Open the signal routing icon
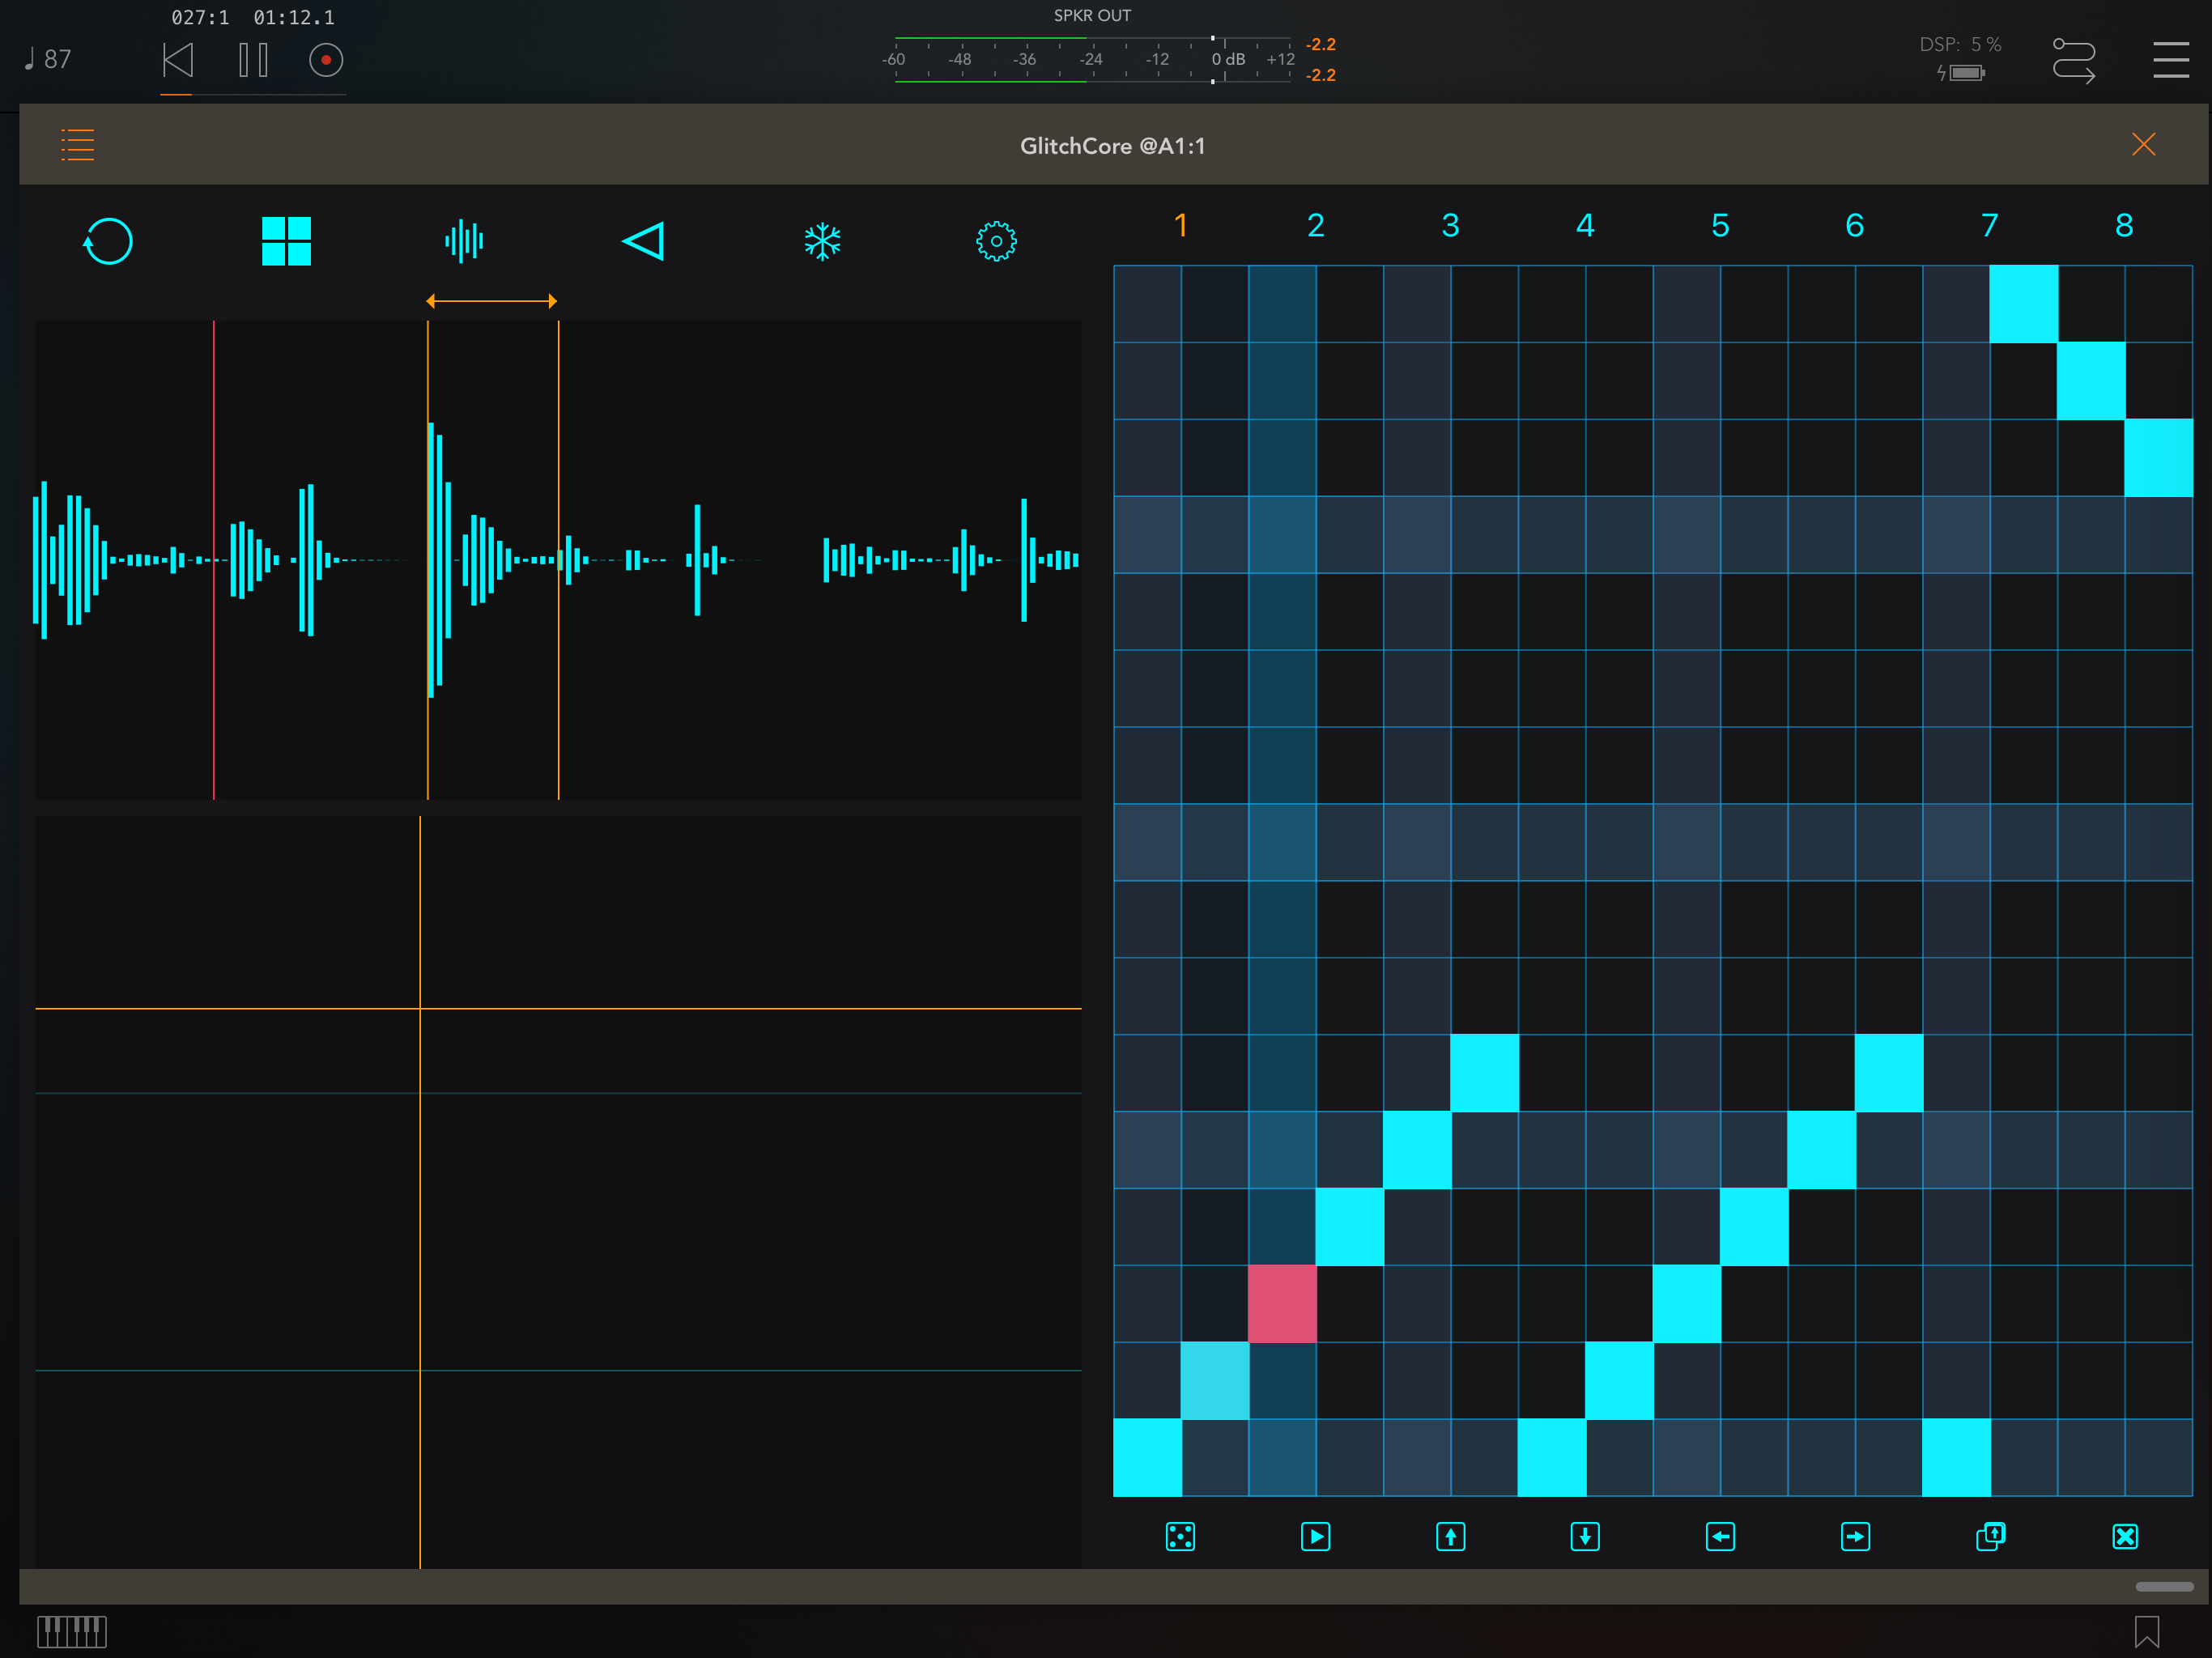This screenshot has width=2212, height=1658. 2073,60
